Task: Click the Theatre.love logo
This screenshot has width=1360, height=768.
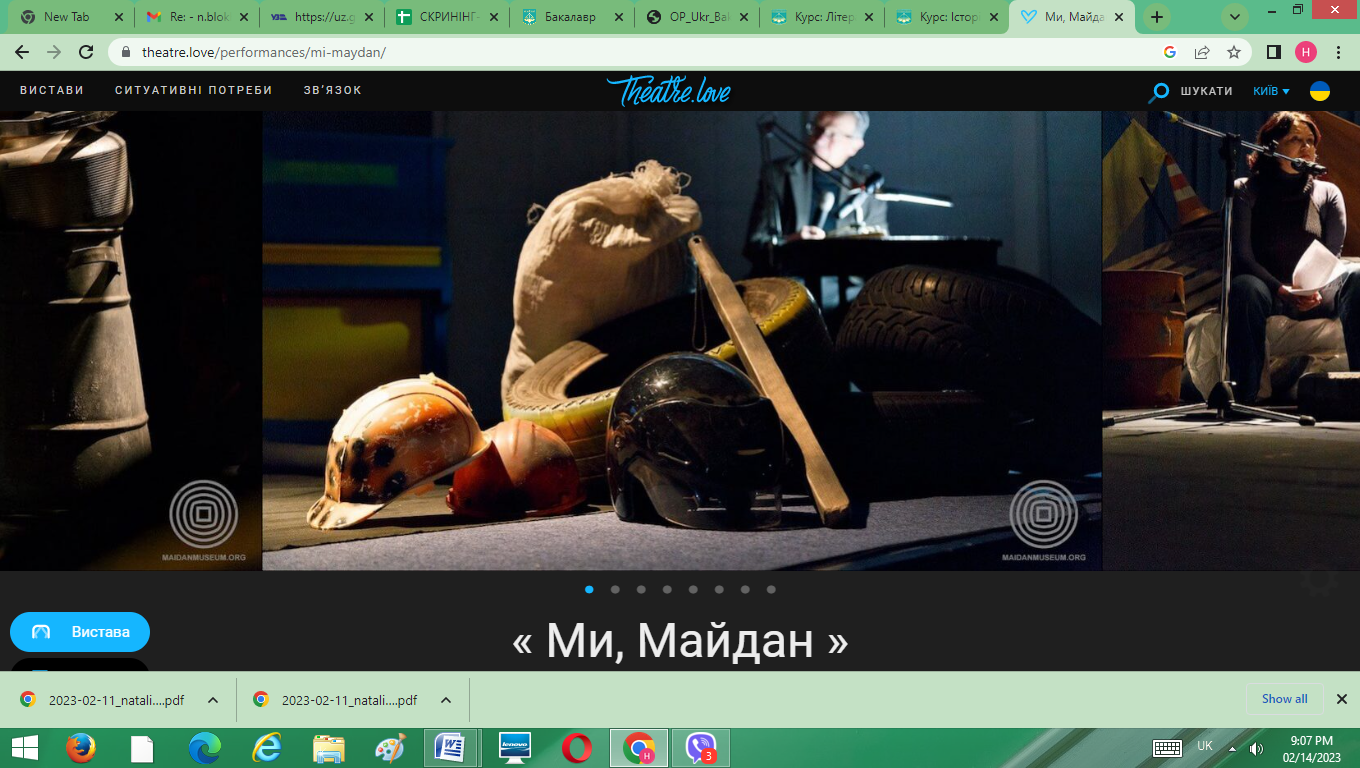Action: 668,91
